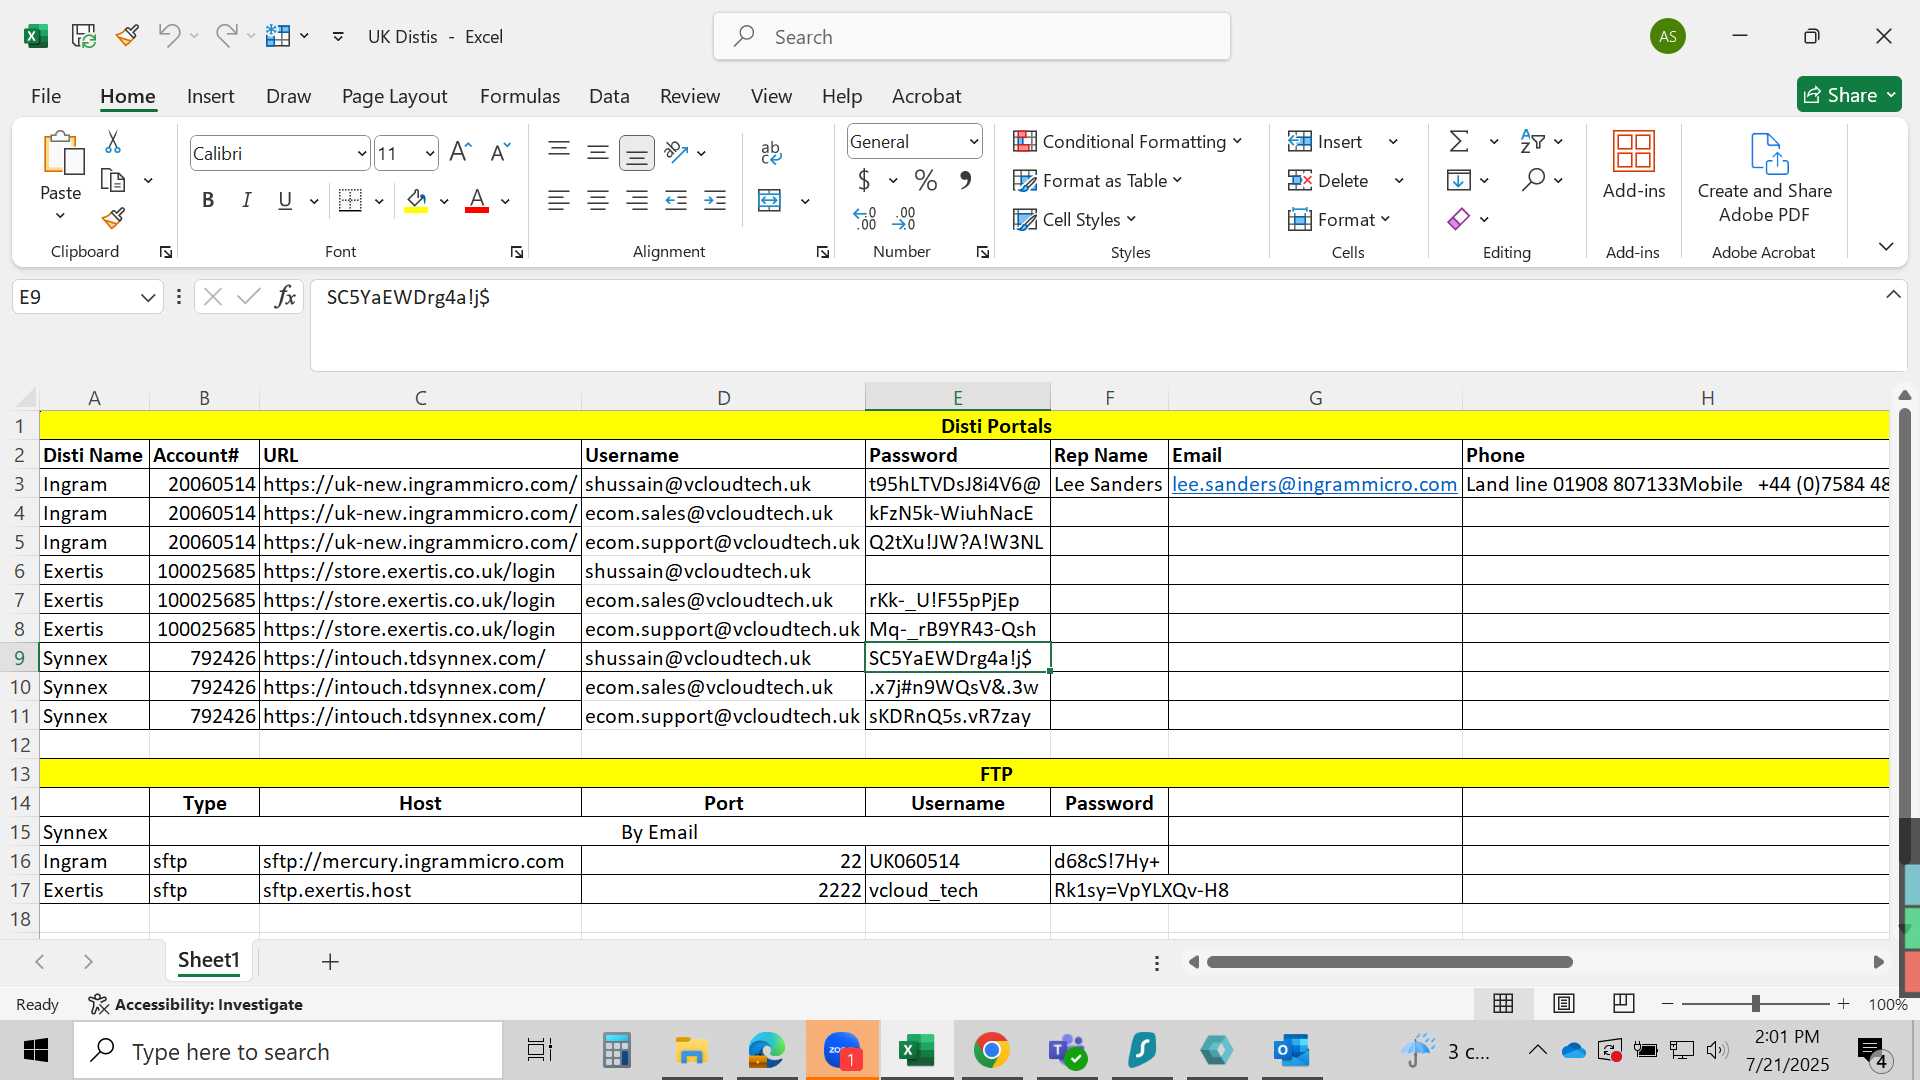Click the Merge and Center icon

pos(770,200)
